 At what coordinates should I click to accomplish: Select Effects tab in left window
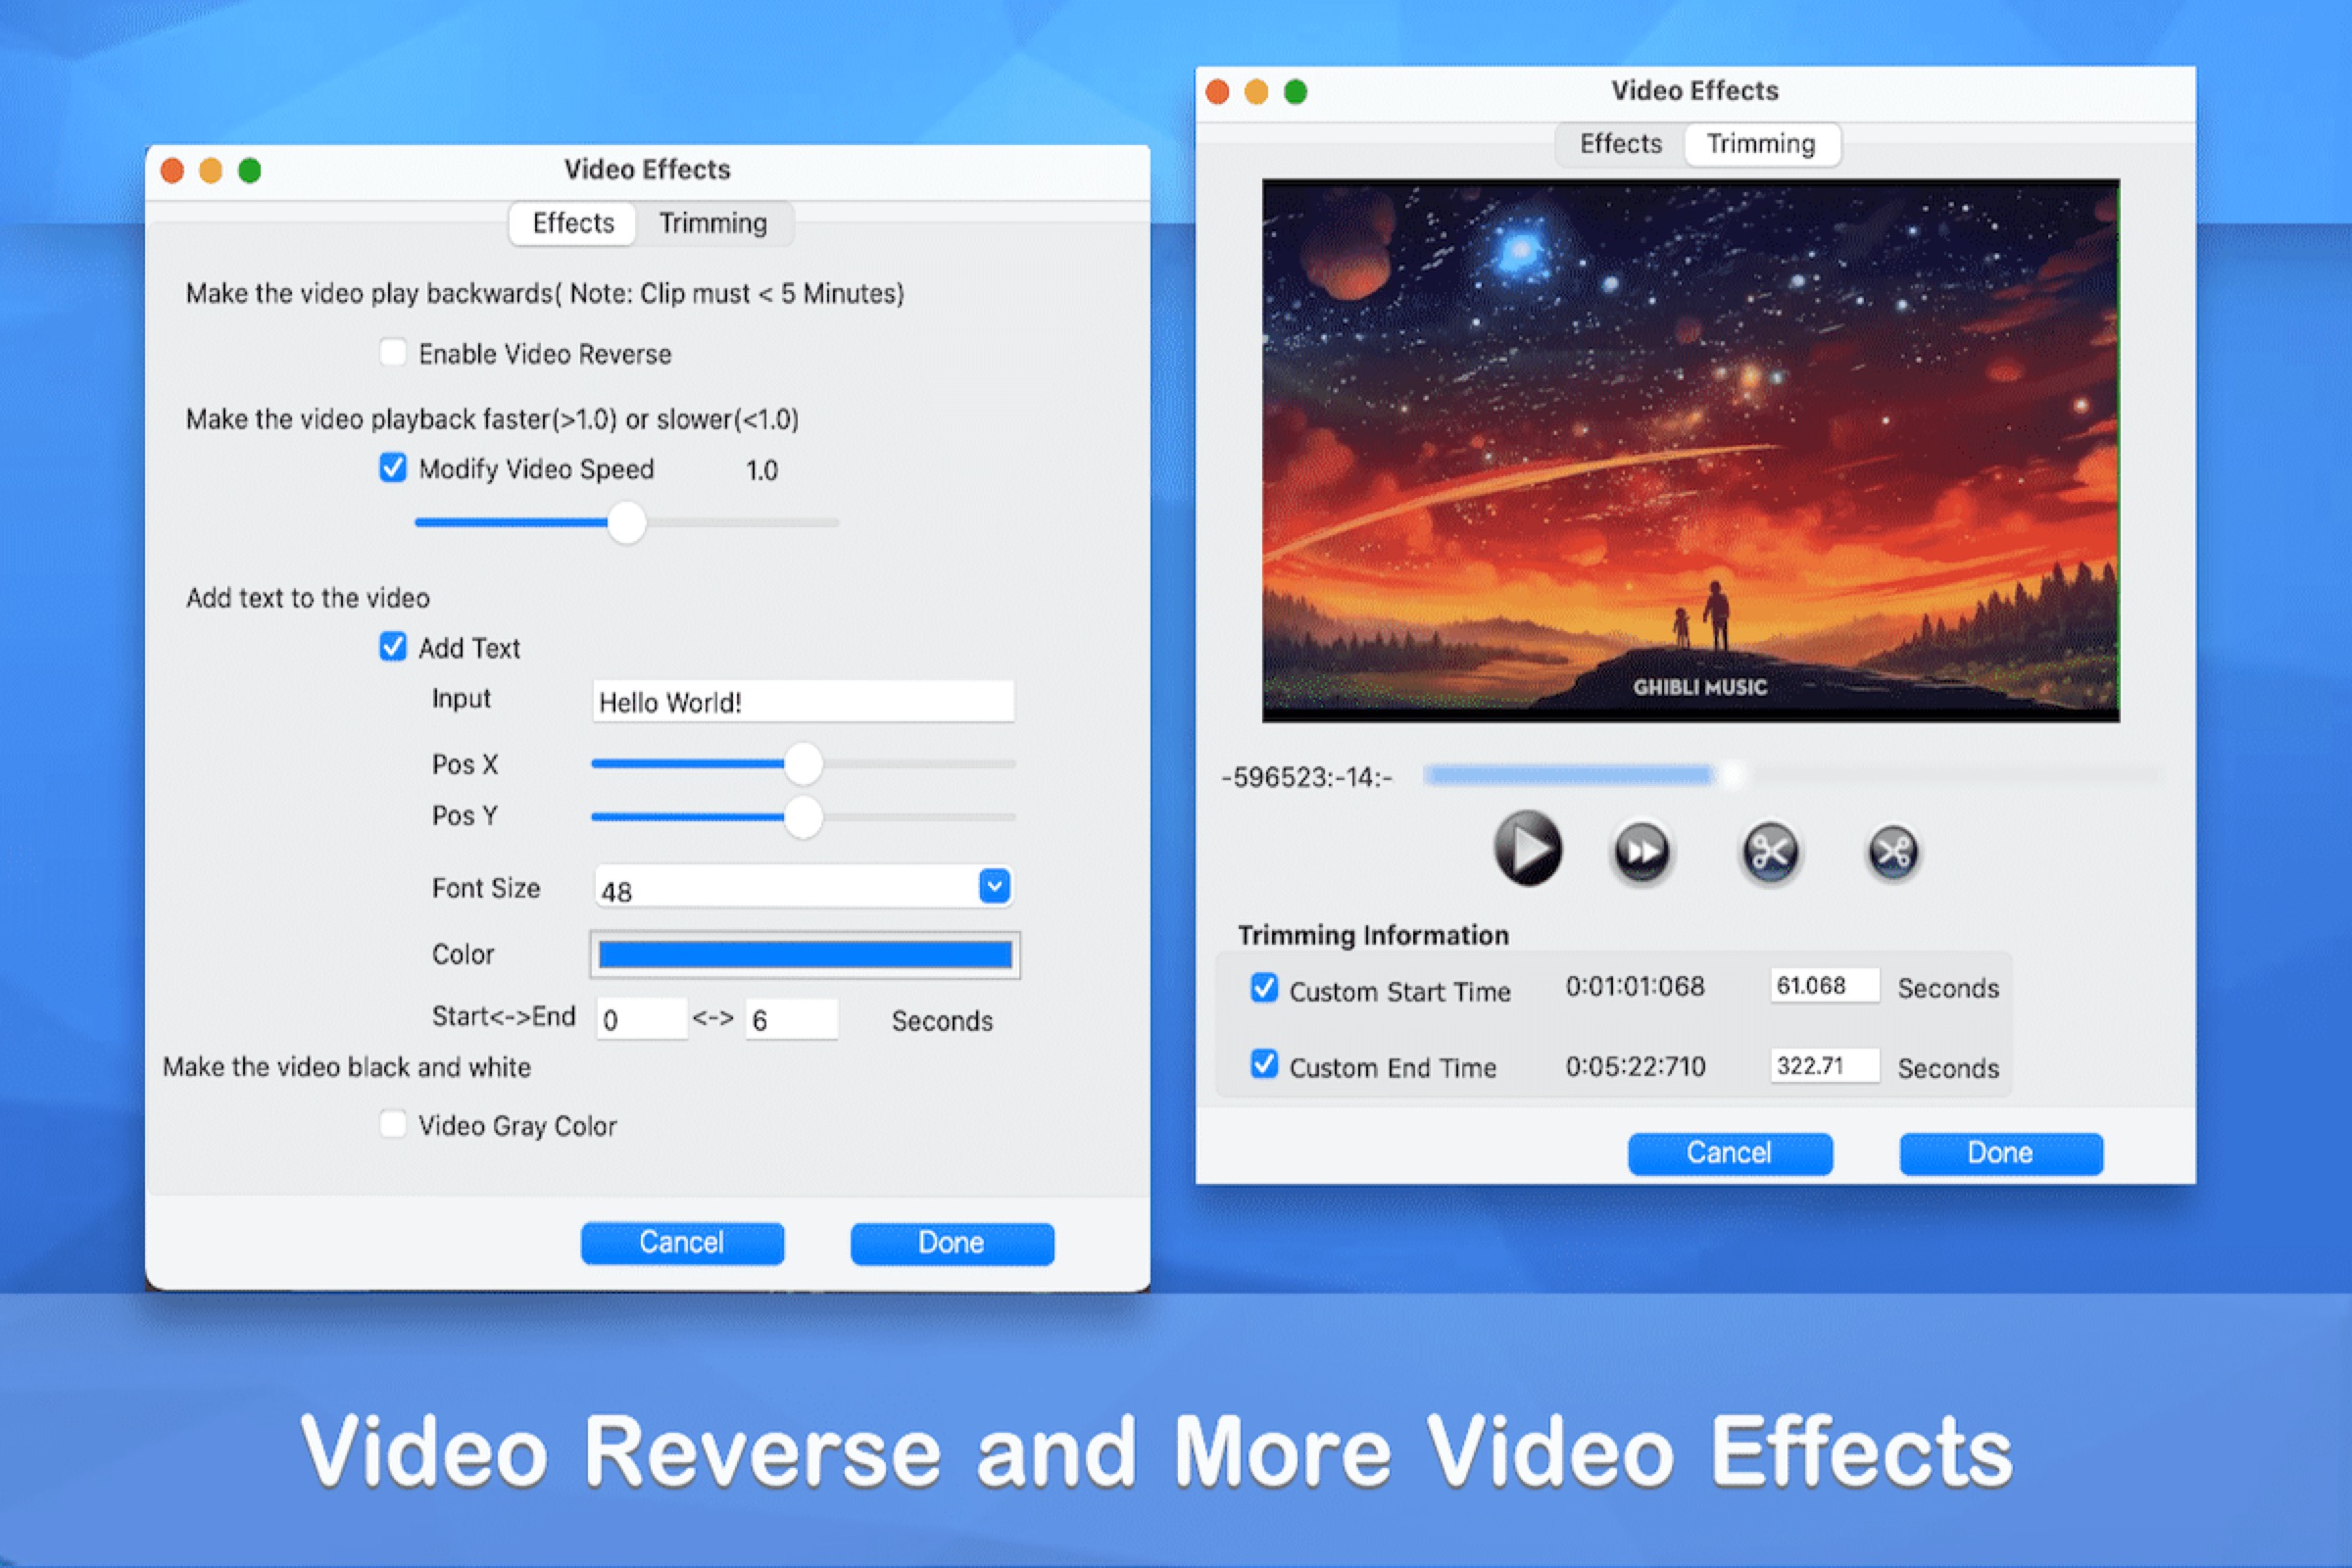click(573, 223)
